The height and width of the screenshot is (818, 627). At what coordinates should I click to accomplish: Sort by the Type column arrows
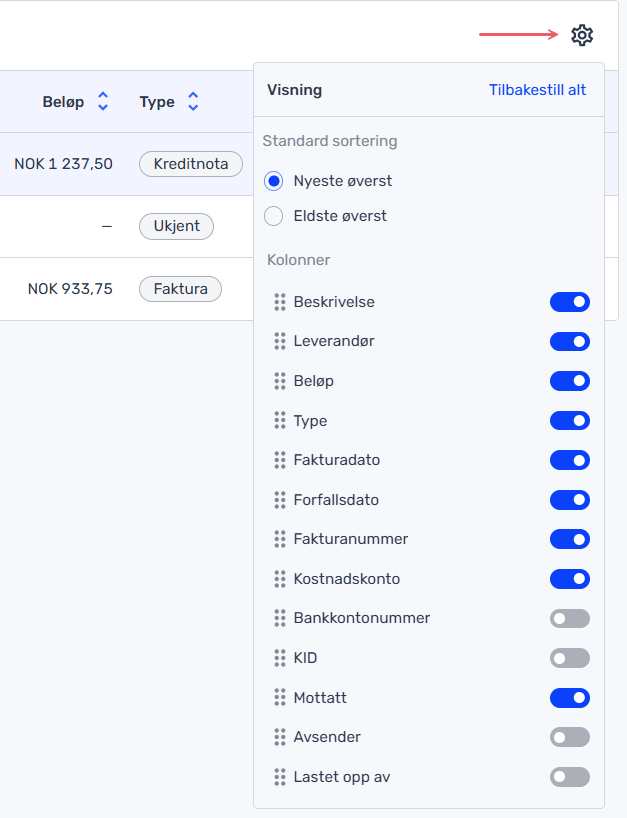pyautogui.click(x=193, y=101)
